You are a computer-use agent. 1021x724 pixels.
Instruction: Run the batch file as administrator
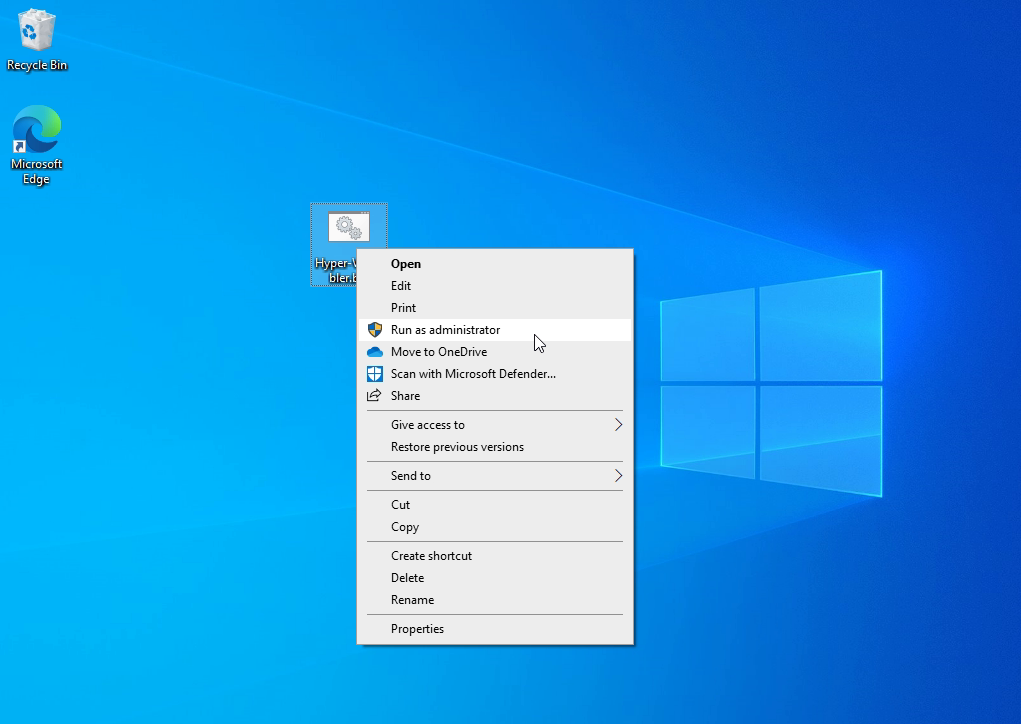(x=495, y=330)
